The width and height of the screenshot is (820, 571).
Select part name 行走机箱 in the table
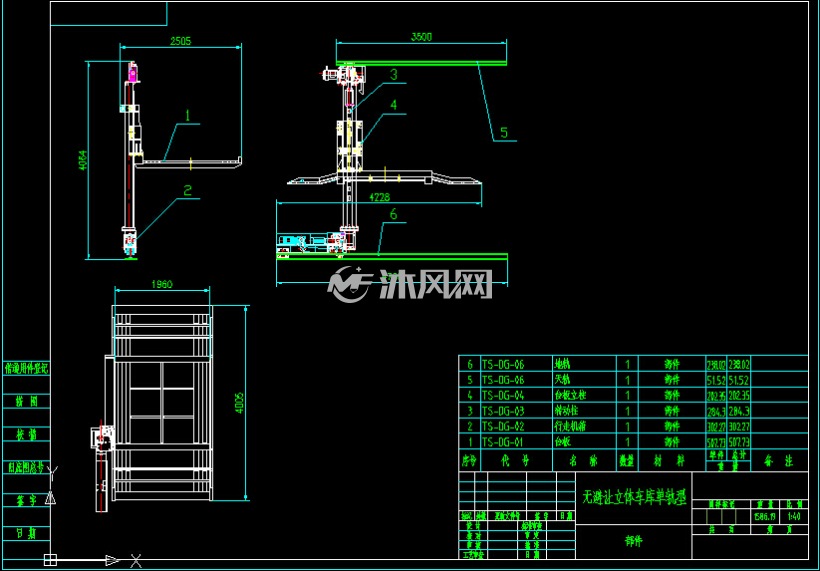pos(570,427)
